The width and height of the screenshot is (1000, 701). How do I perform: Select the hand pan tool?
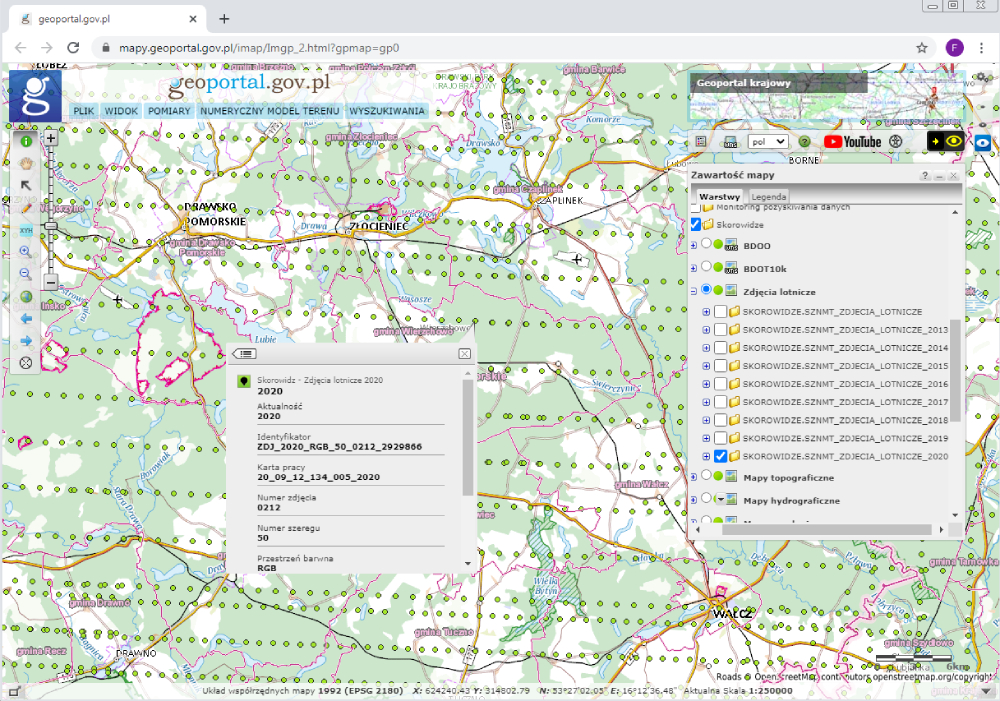pyautogui.click(x=26, y=163)
